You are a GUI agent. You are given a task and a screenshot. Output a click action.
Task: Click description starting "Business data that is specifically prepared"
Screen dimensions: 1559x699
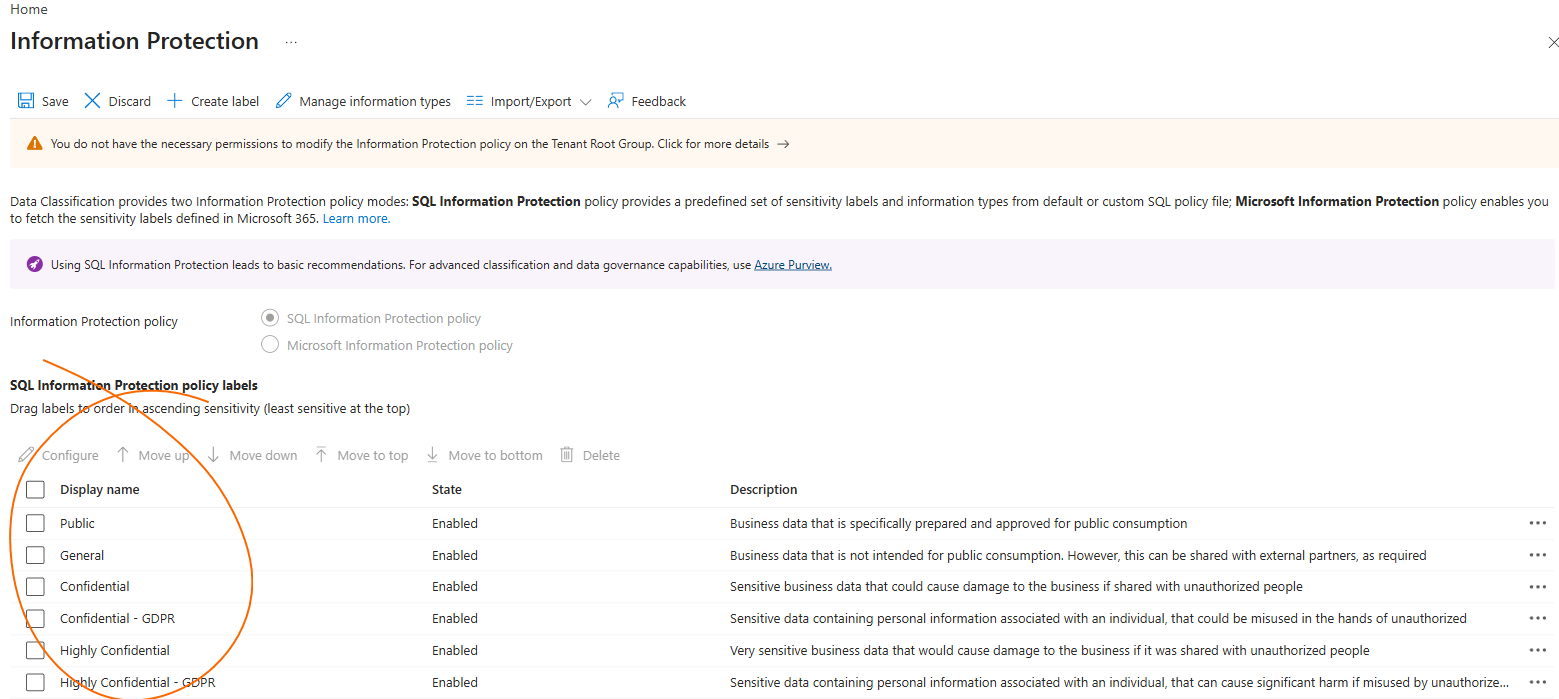click(959, 523)
